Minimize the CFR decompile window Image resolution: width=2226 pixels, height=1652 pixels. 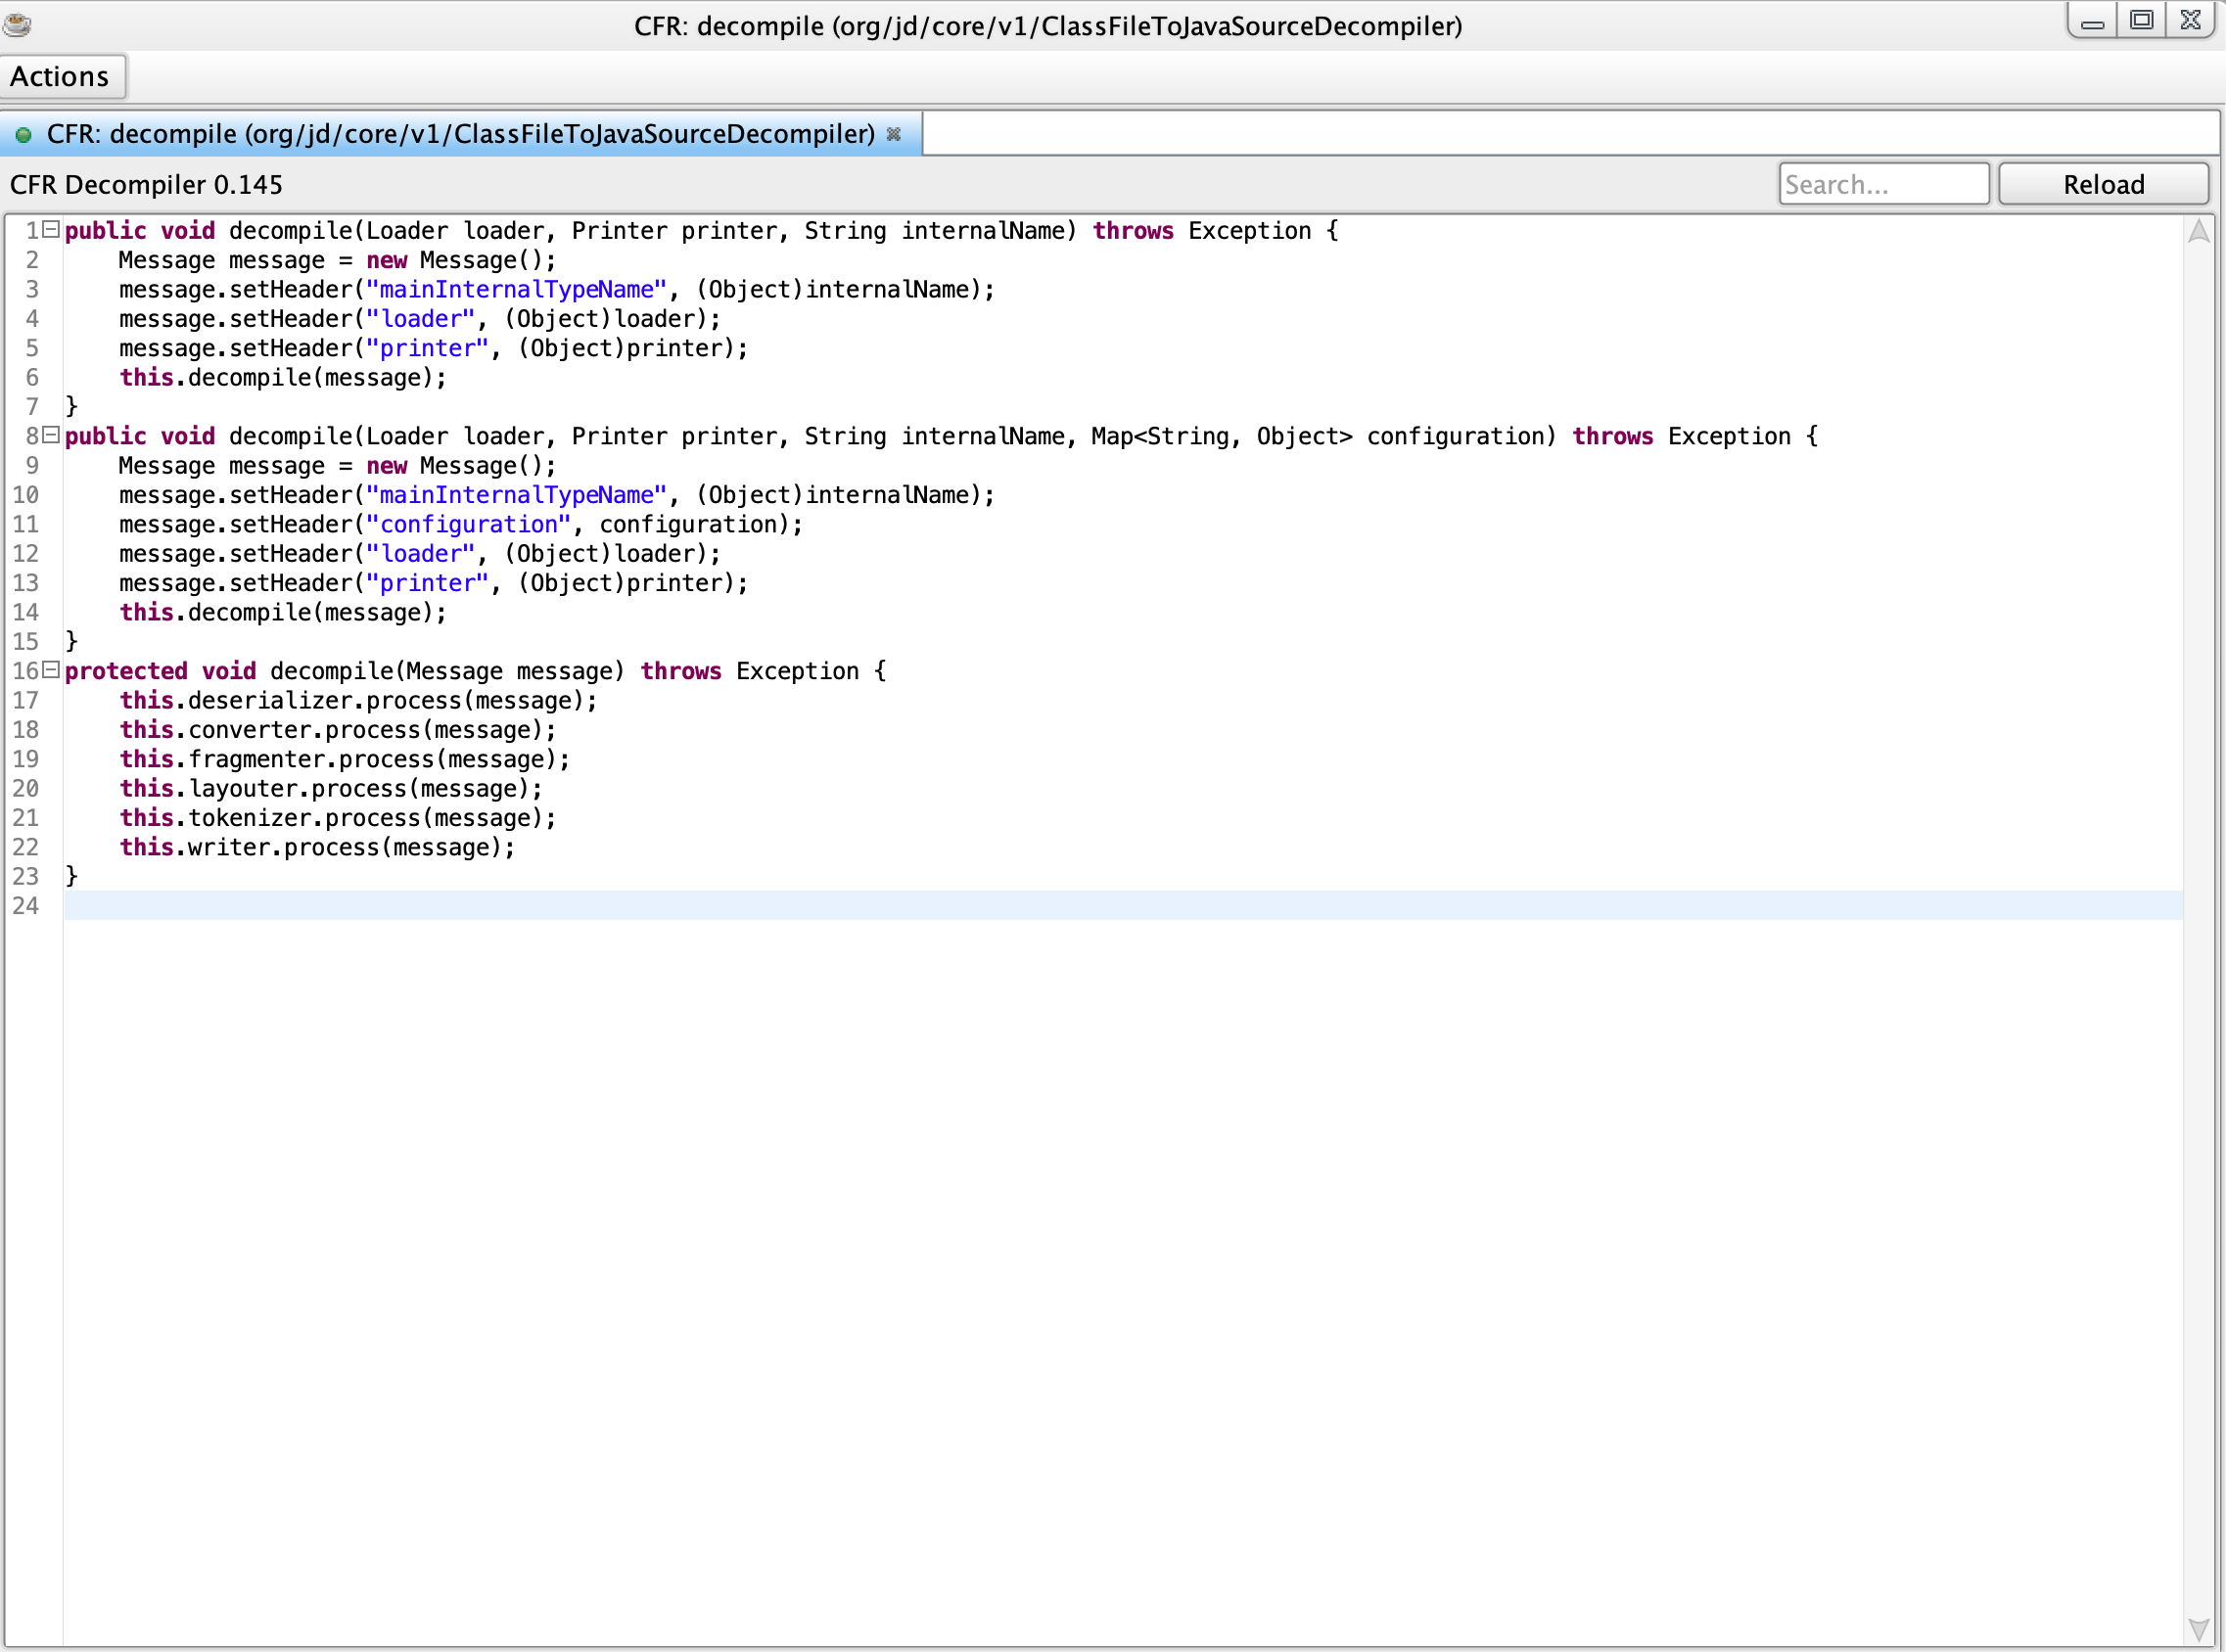pyautogui.click(x=2093, y=21)
